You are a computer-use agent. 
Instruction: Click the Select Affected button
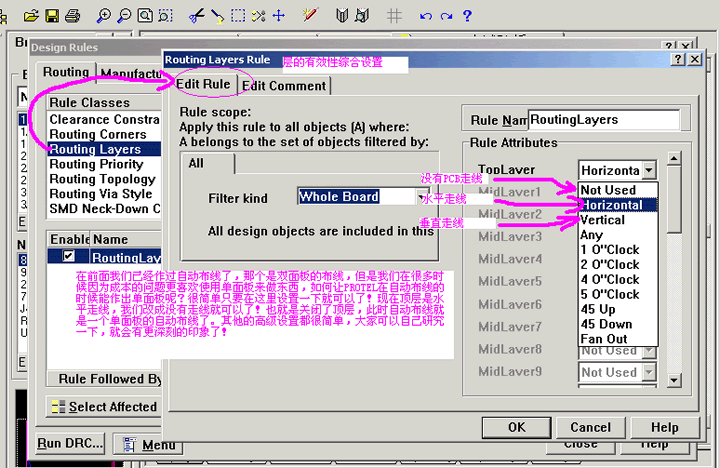[x=104, y=406]
